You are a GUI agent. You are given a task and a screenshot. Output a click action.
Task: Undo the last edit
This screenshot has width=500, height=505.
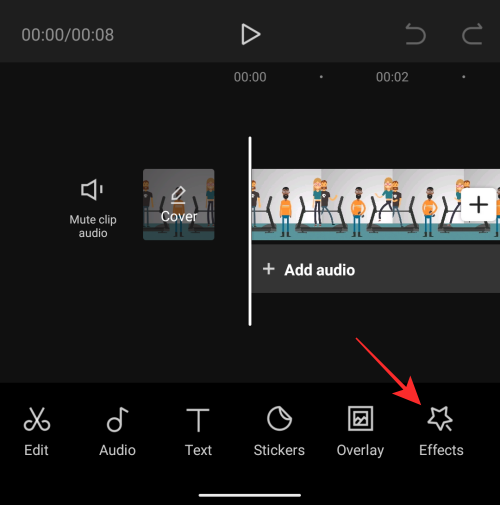(415, 34)
